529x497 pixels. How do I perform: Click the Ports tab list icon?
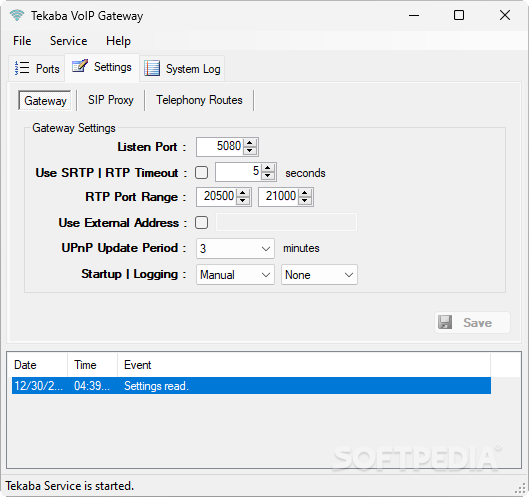(22, 68)
